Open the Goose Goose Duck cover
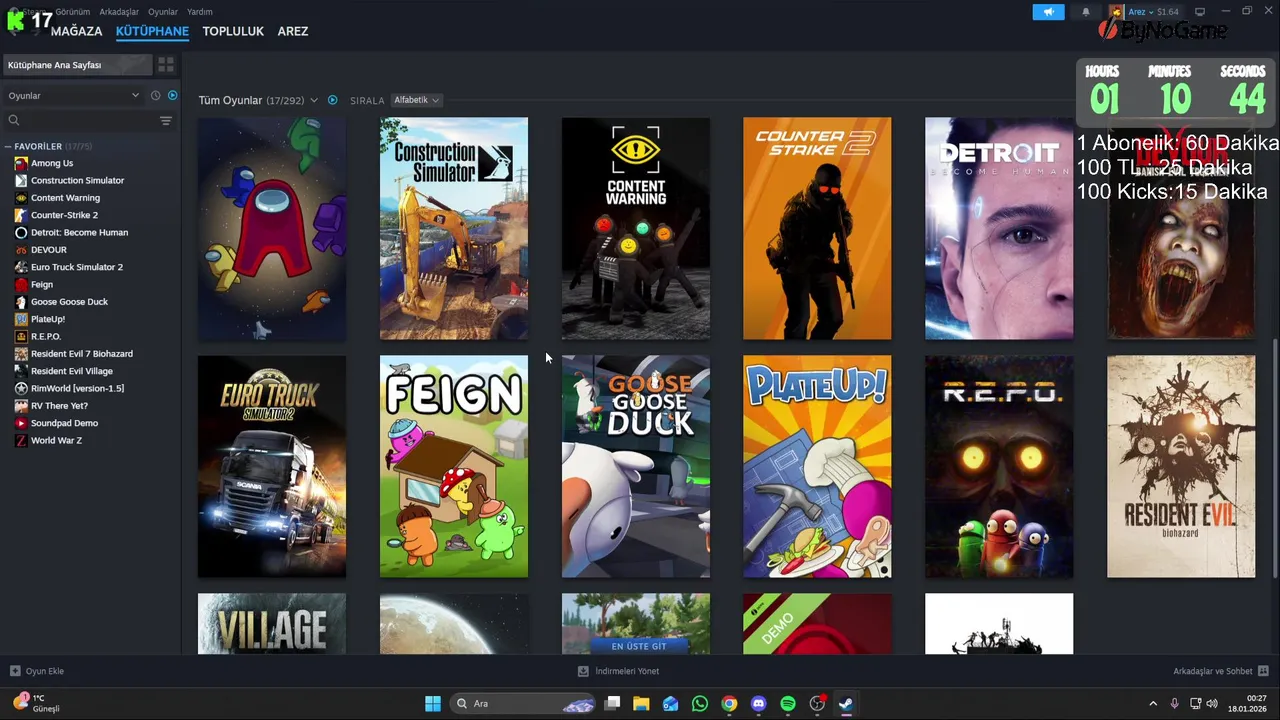The image size is (1280, 720). pos(636,467)
